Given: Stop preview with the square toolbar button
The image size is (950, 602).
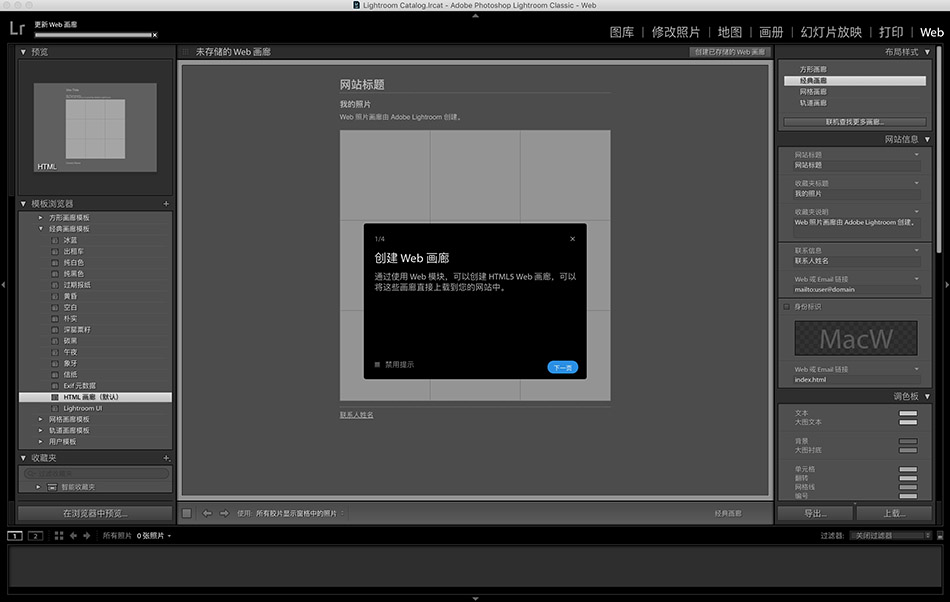Looking at the screenshot, I should 187,513.
